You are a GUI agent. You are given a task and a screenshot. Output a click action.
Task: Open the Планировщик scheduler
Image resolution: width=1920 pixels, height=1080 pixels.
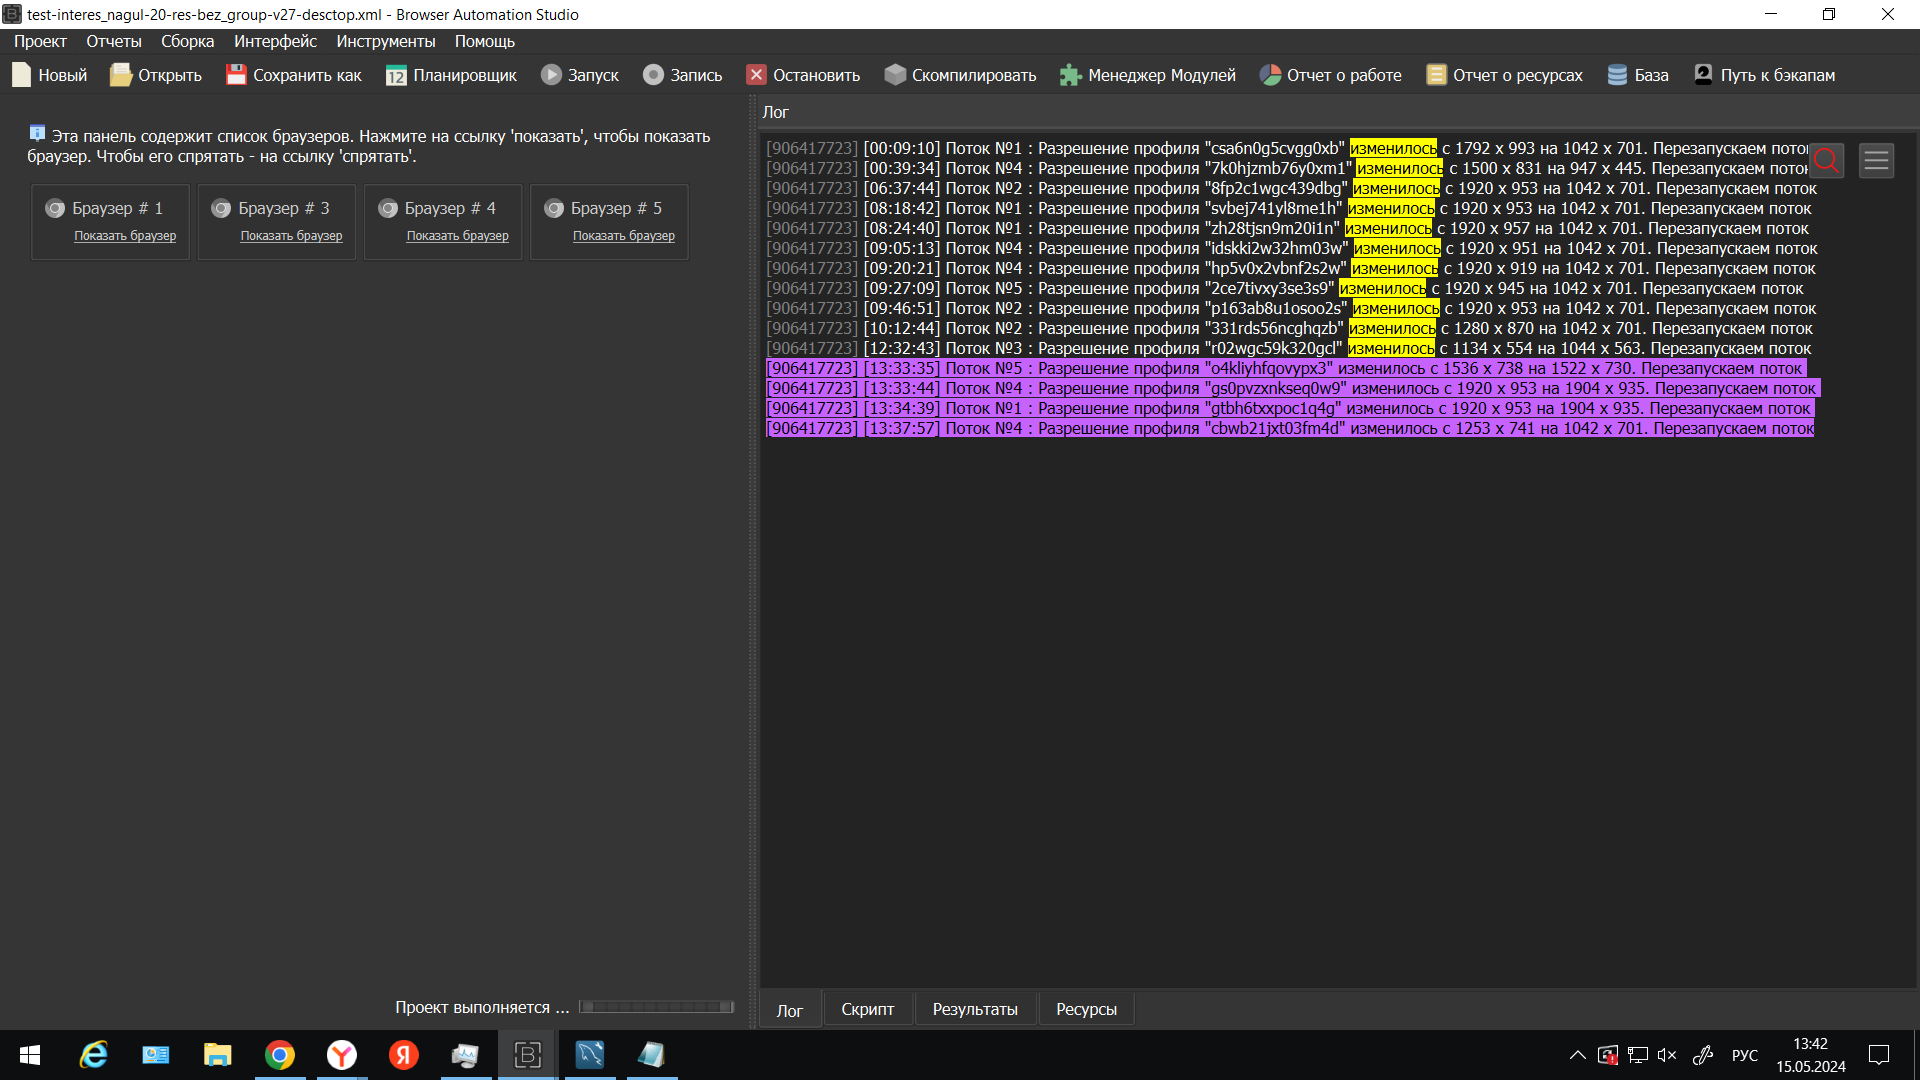(x=397, y=75)
